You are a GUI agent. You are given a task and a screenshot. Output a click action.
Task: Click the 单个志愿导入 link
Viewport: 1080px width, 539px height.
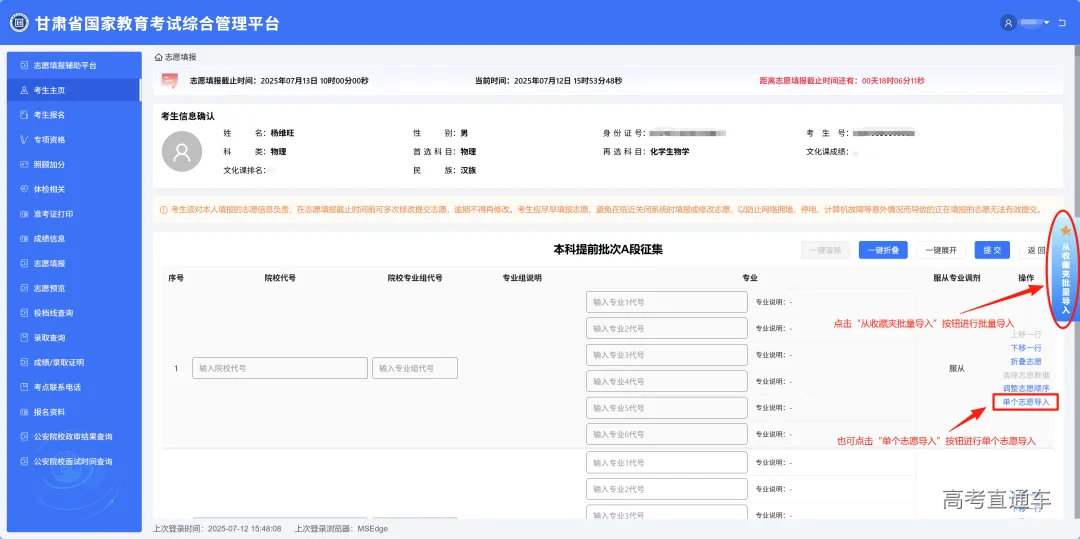[1025, 401]
